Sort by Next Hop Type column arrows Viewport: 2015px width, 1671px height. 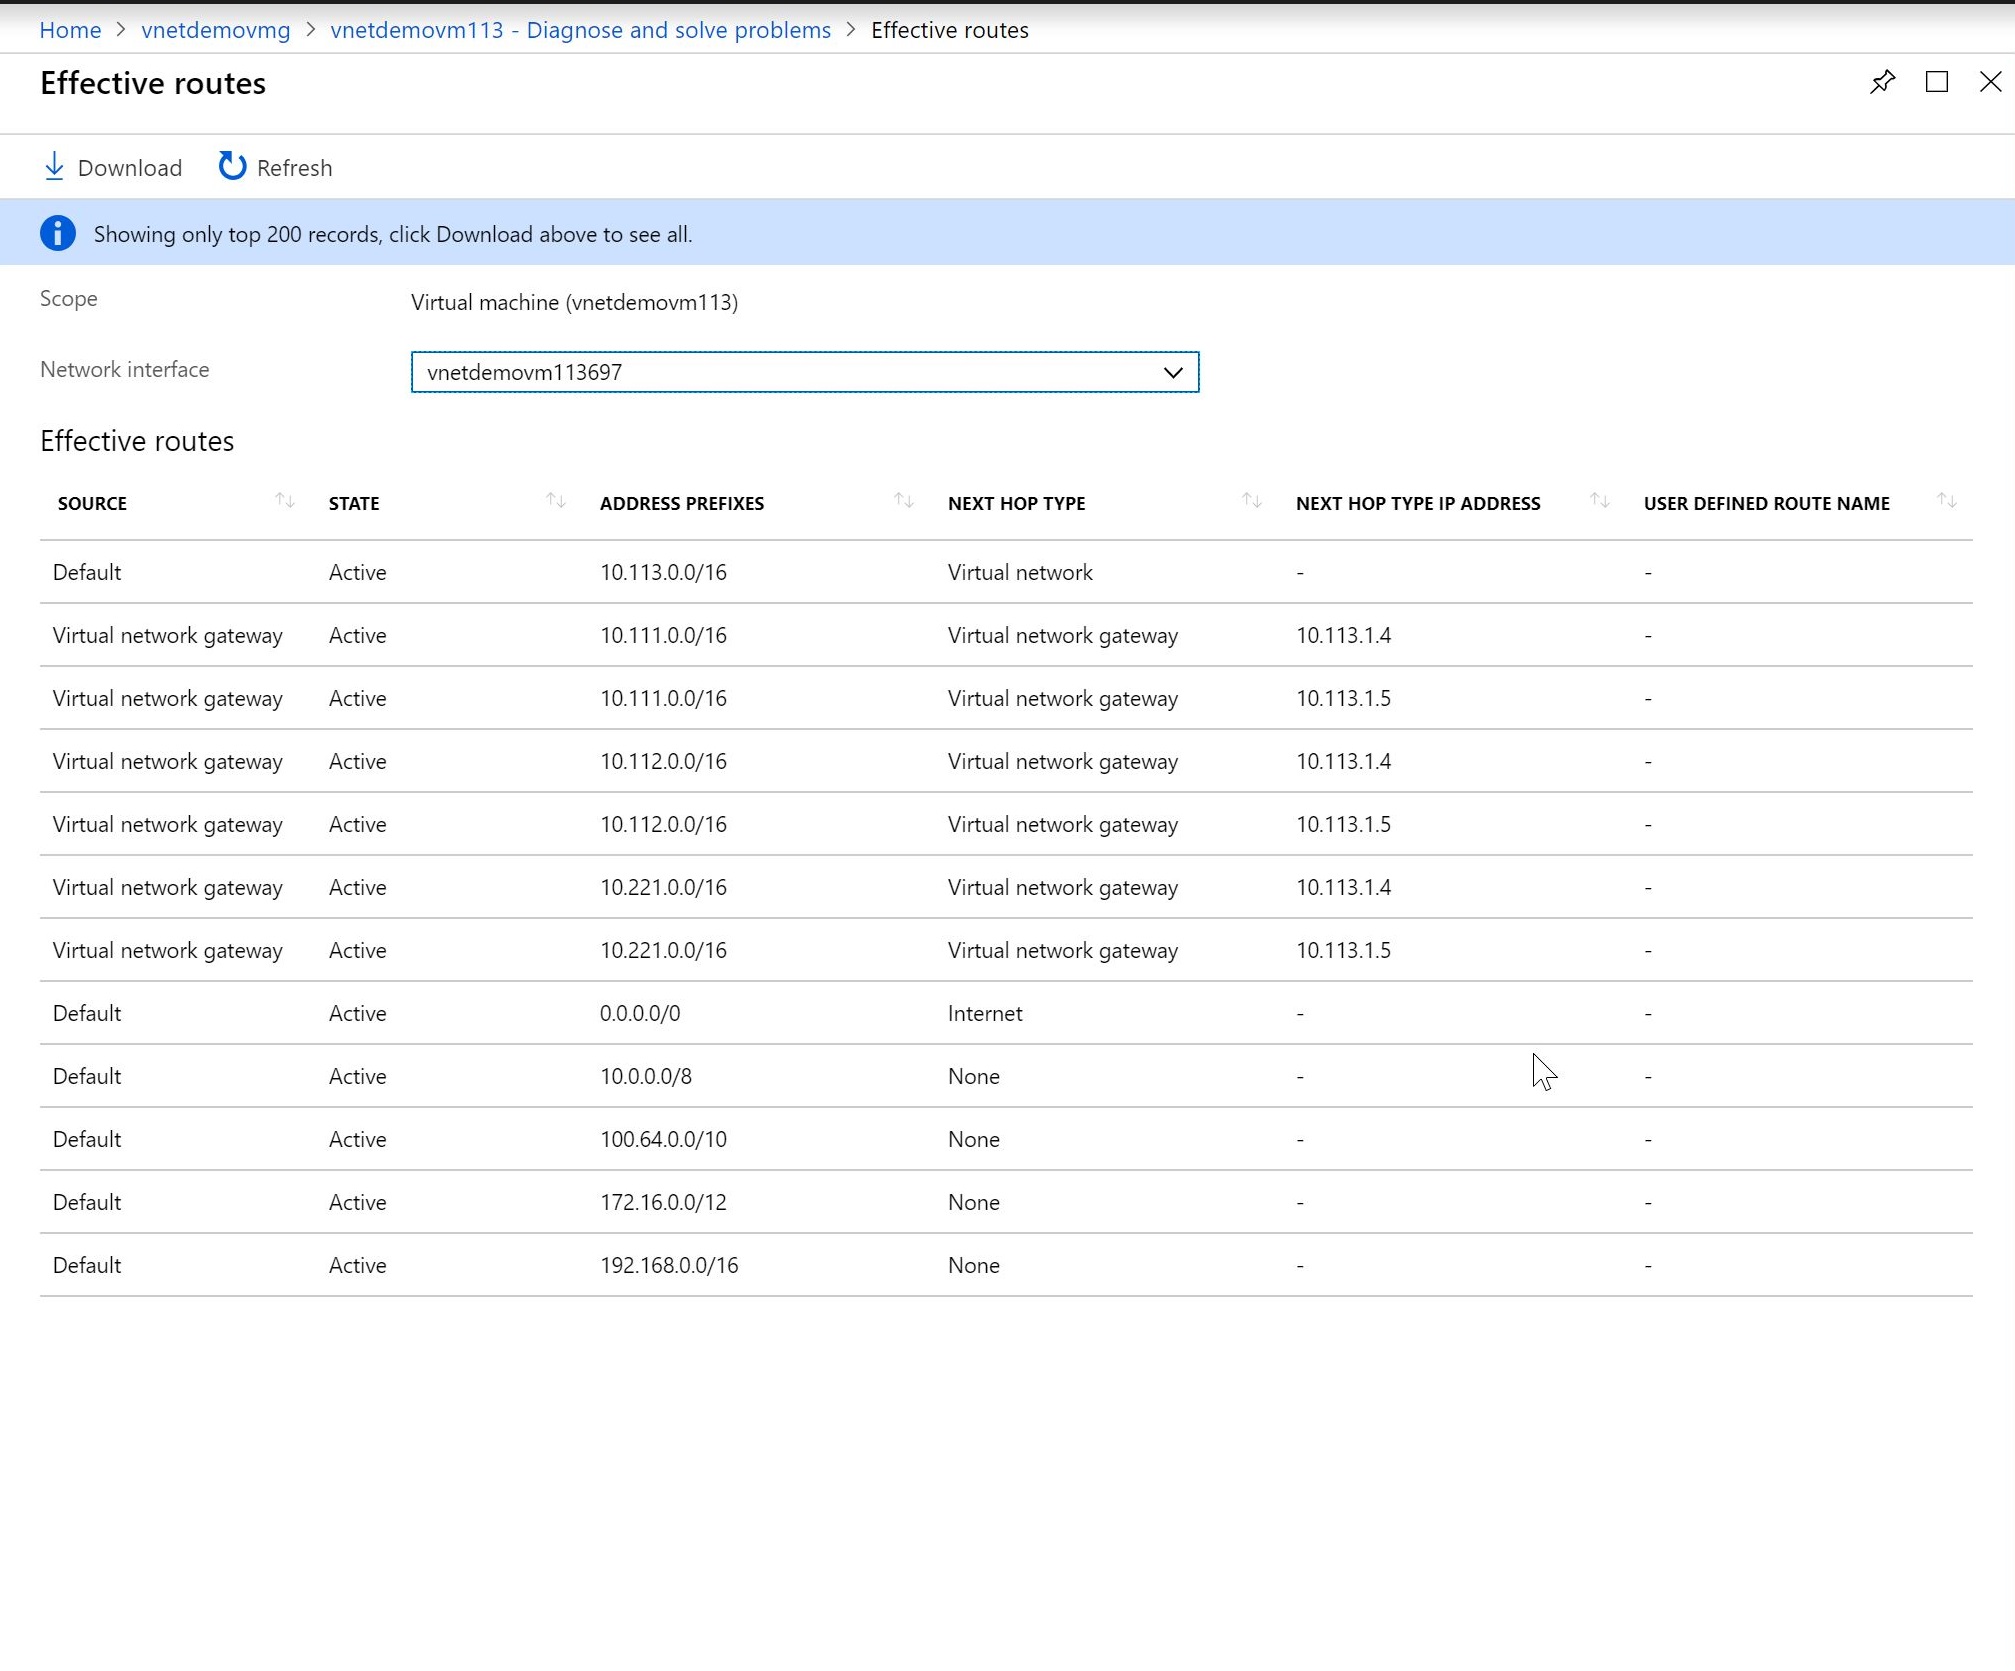pyautogui.click(x=1252, y=501)
